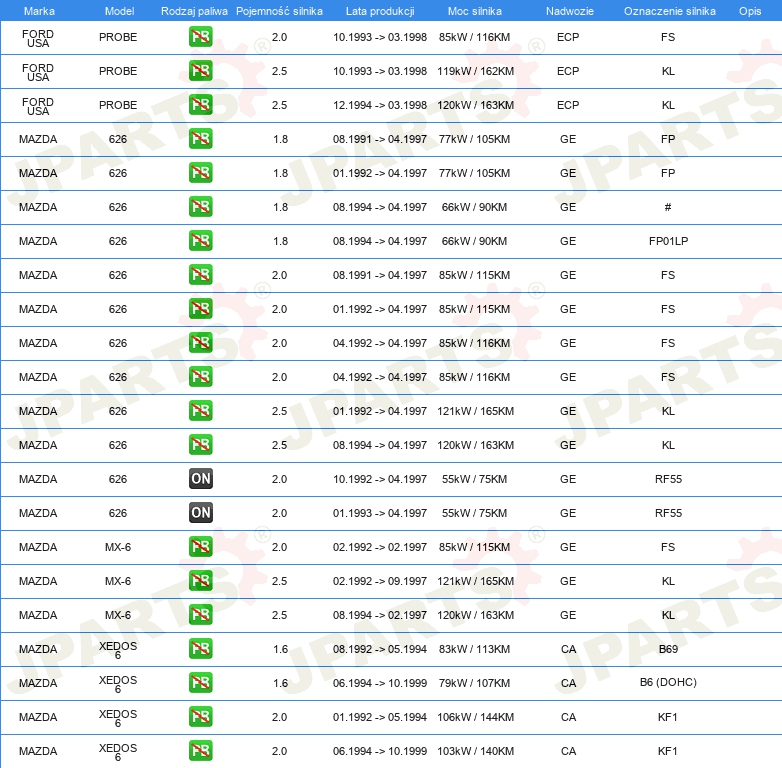Screen dimensions: 782x768
Task: Click power value 106kW / 144KM
Action: click(475, 717)
